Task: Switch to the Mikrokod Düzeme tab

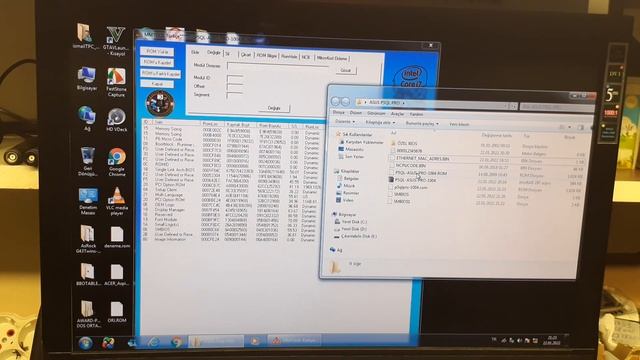Action: [331, 58]
